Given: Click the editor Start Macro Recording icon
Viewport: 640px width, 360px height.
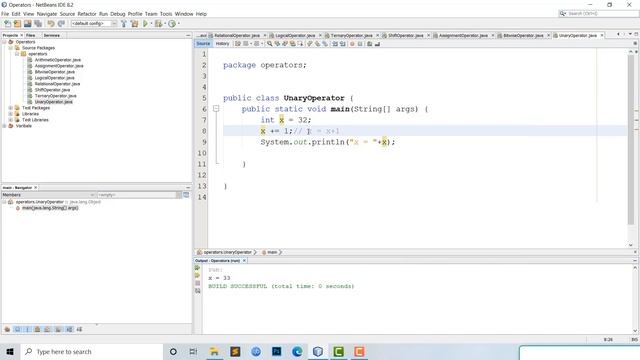Looking at the screenshot, I should [352, 44].
